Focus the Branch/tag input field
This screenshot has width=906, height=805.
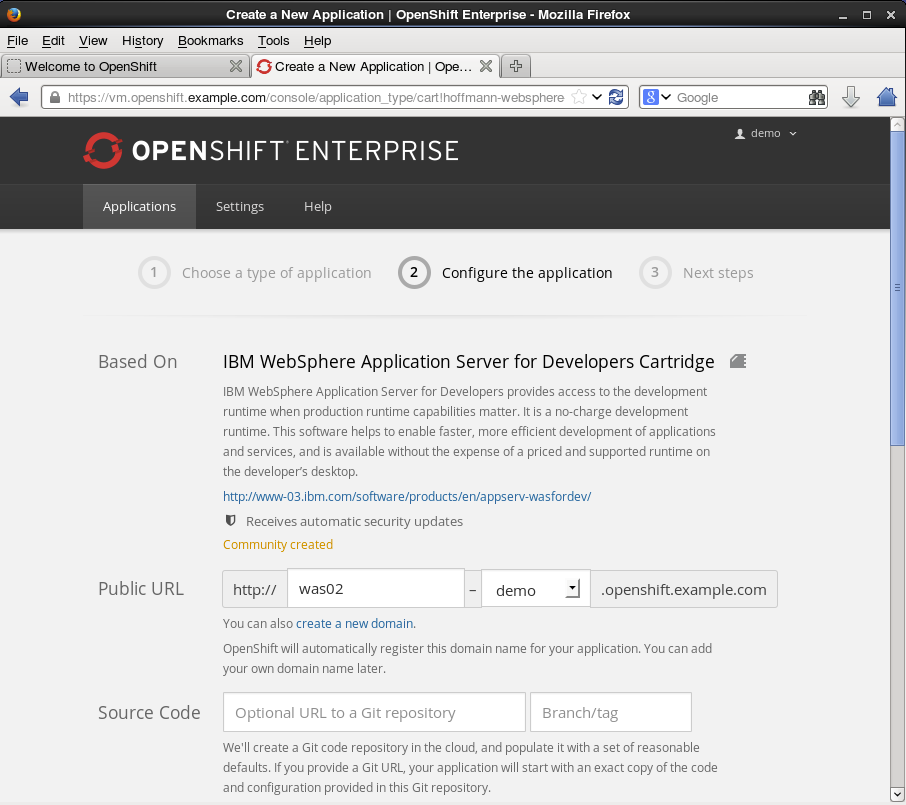[611, 712]
